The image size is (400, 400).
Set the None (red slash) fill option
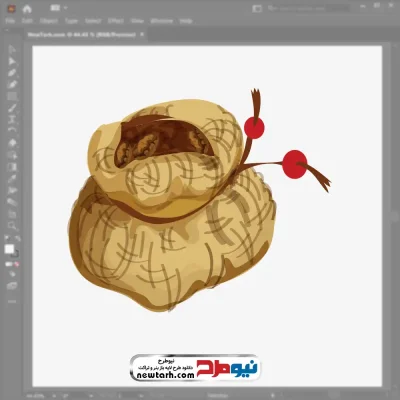point(17,264)
